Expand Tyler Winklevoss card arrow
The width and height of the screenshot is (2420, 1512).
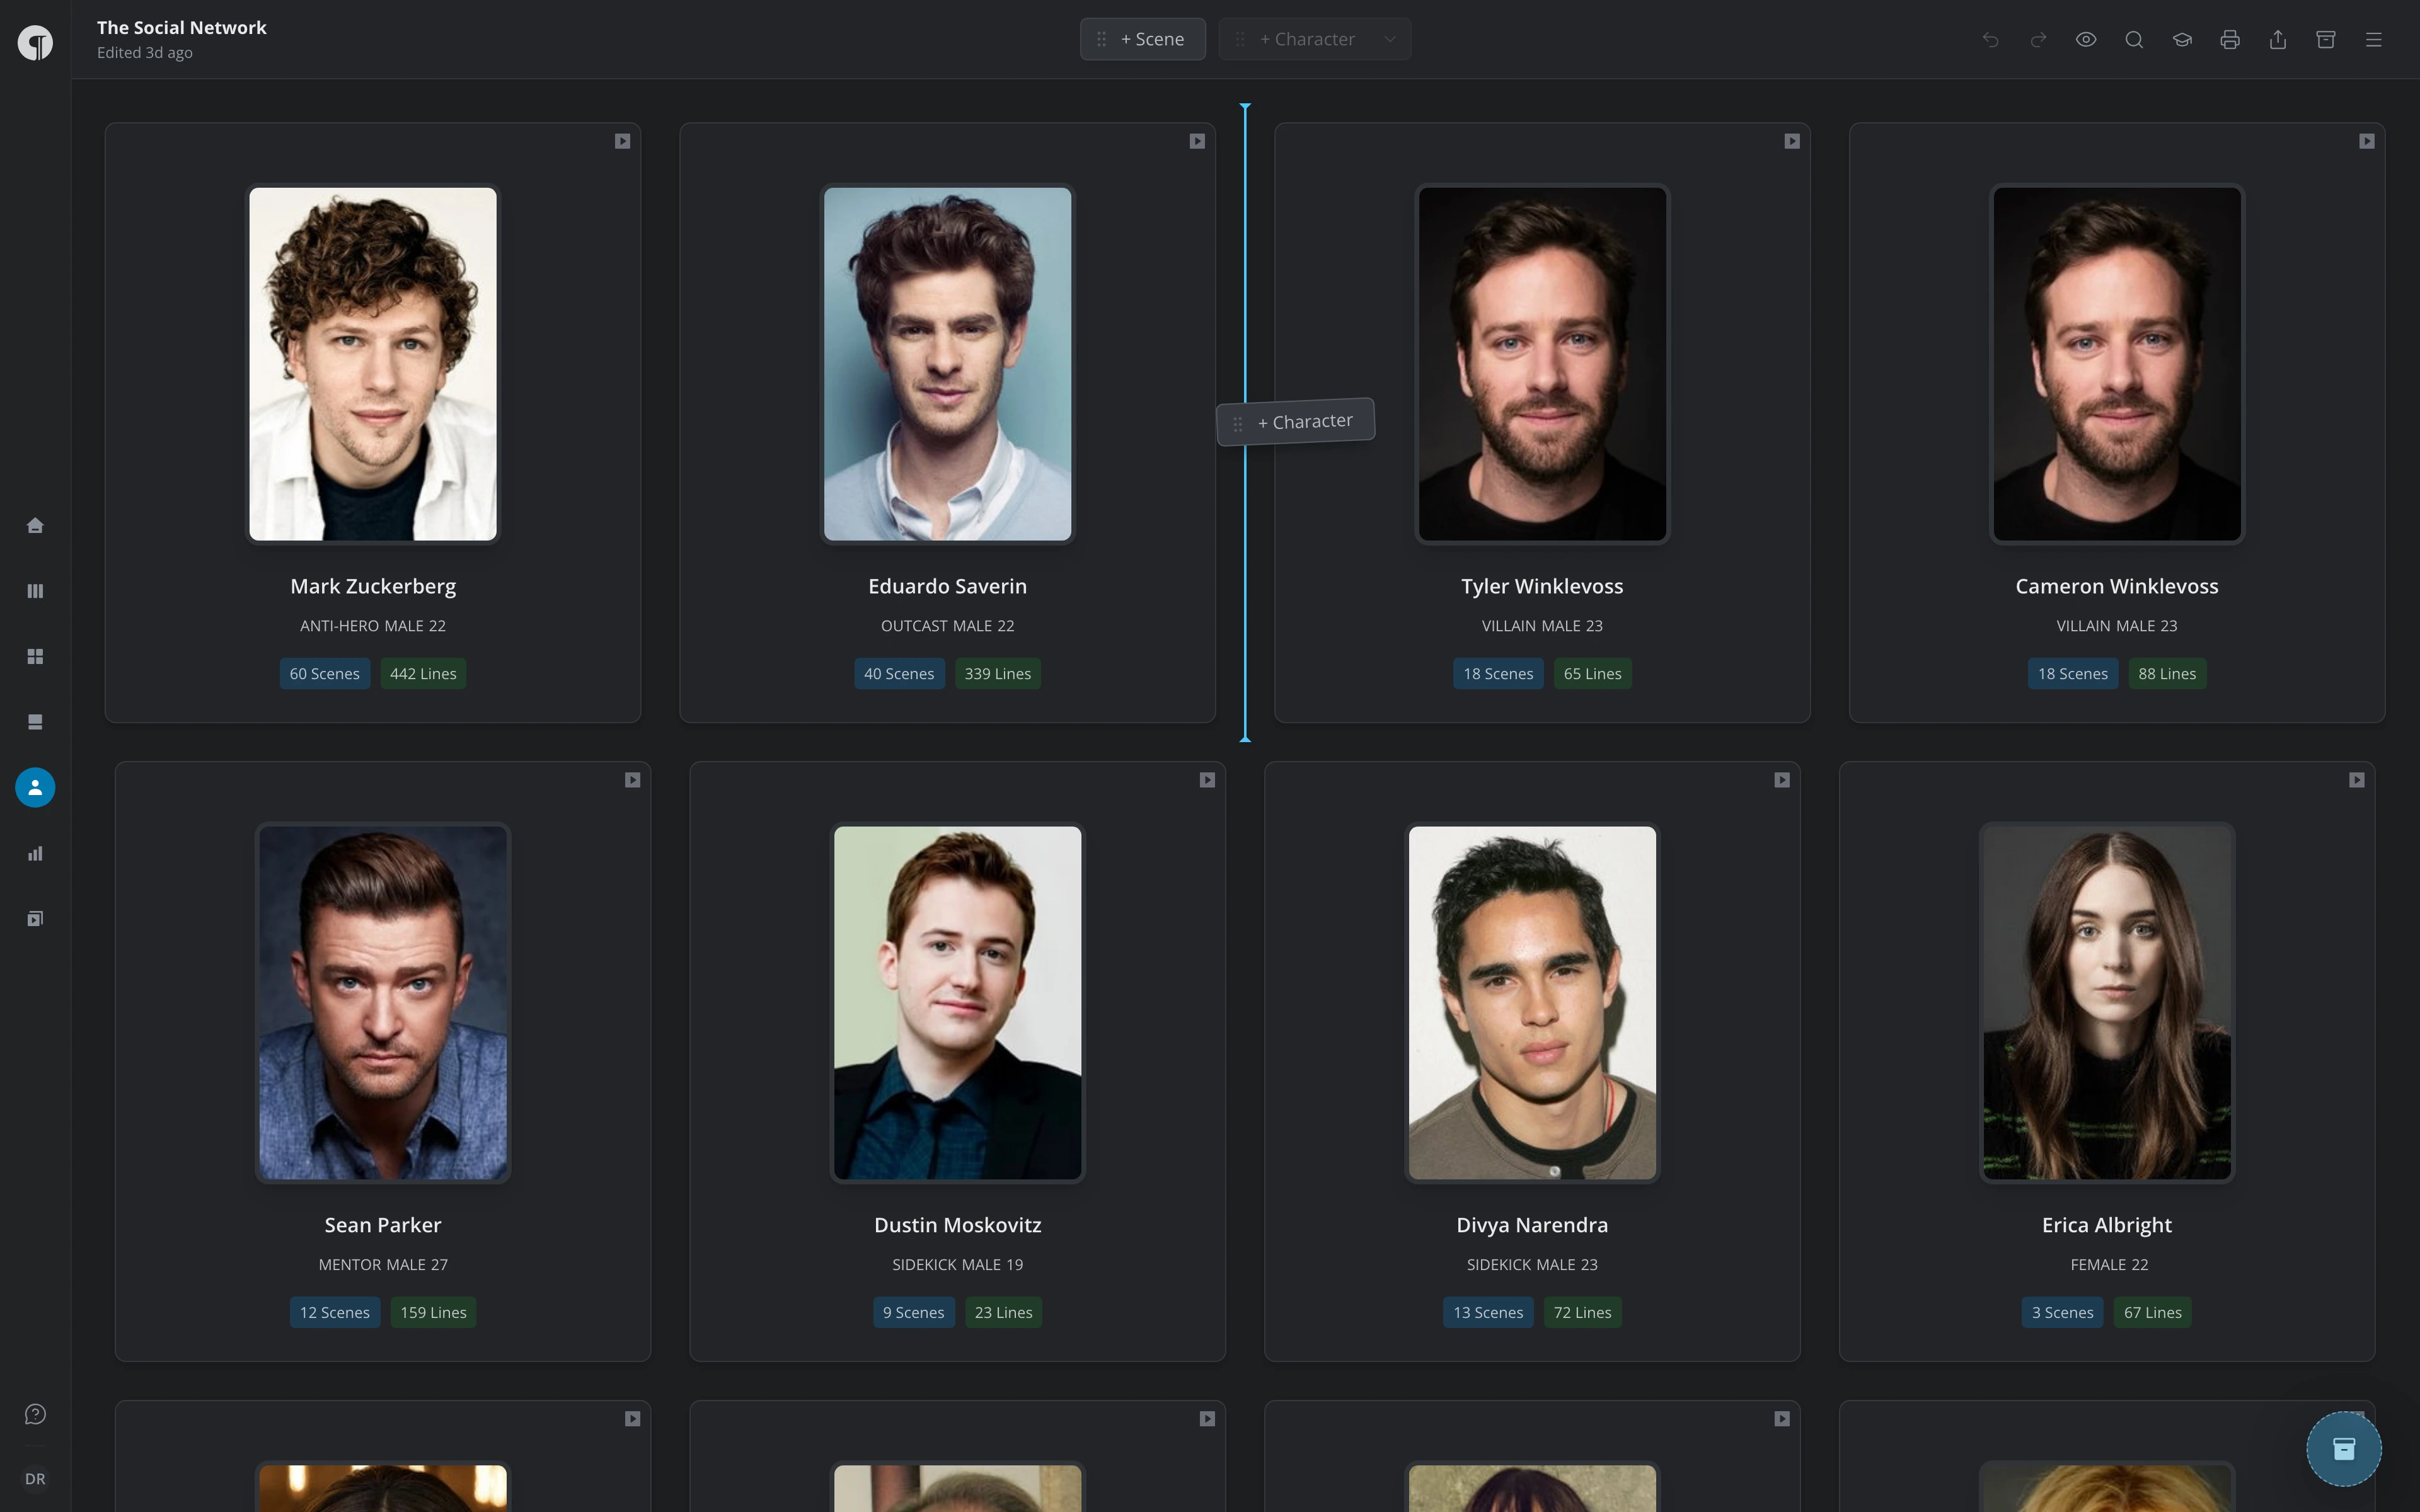pos(1792,141)
